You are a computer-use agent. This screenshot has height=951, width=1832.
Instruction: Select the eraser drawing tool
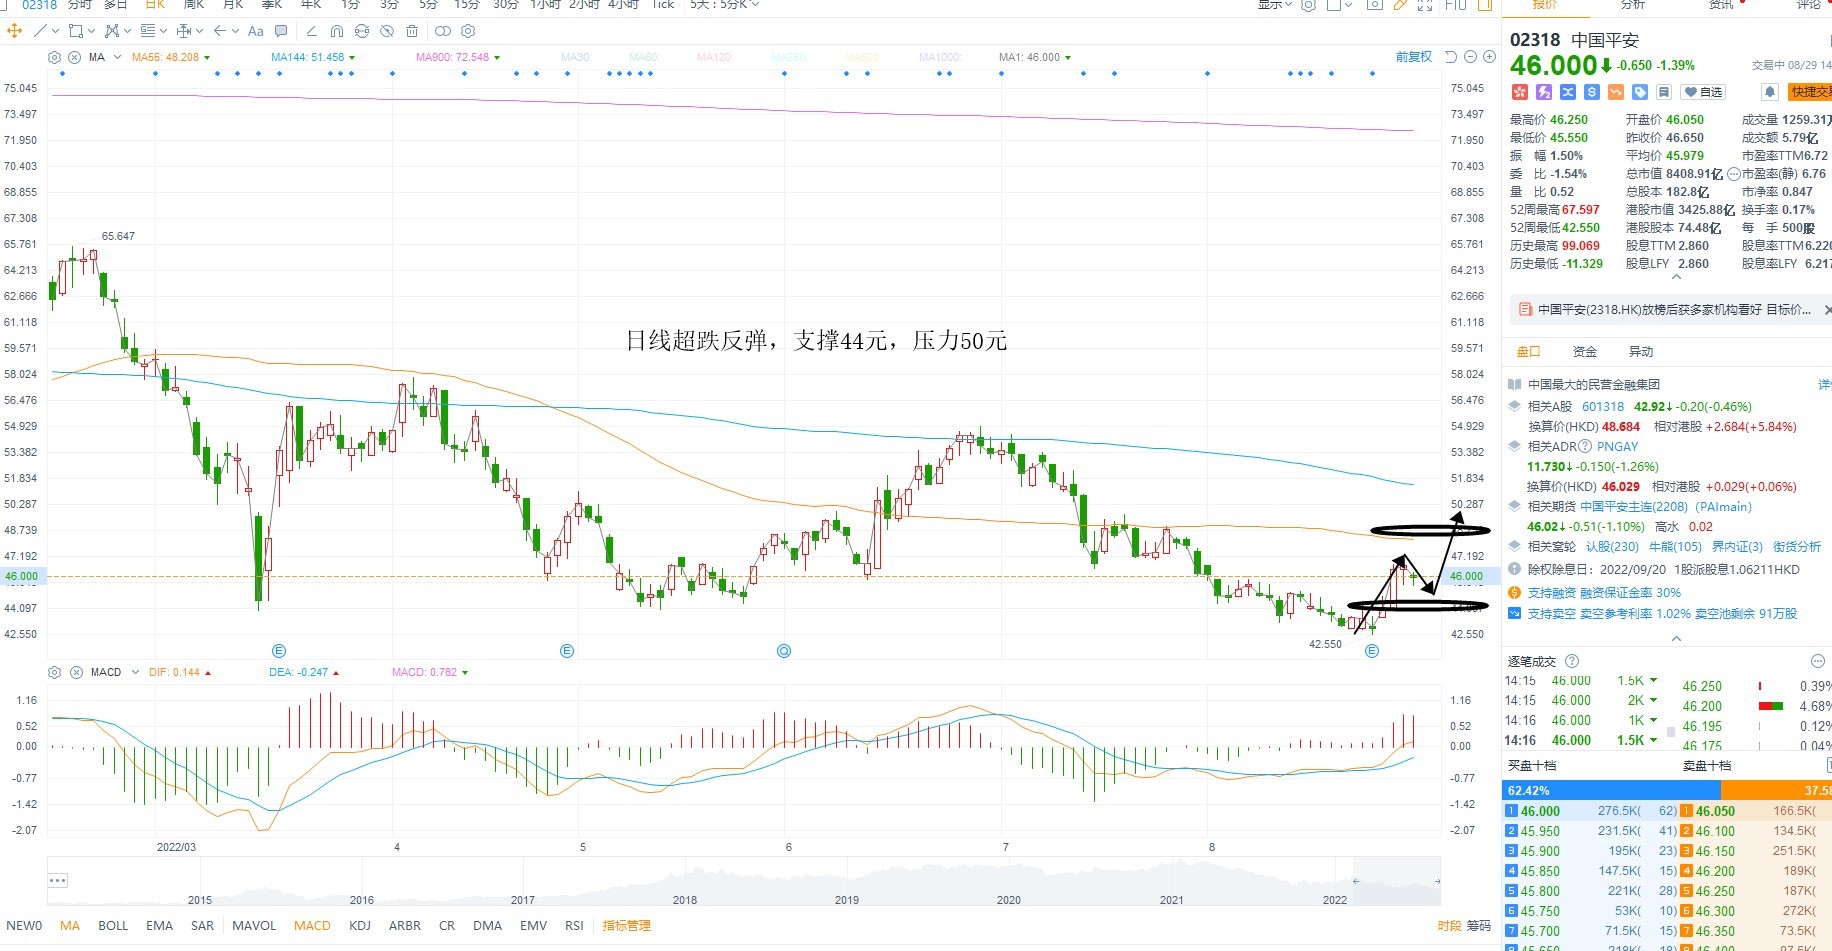(x=312, y=31)
